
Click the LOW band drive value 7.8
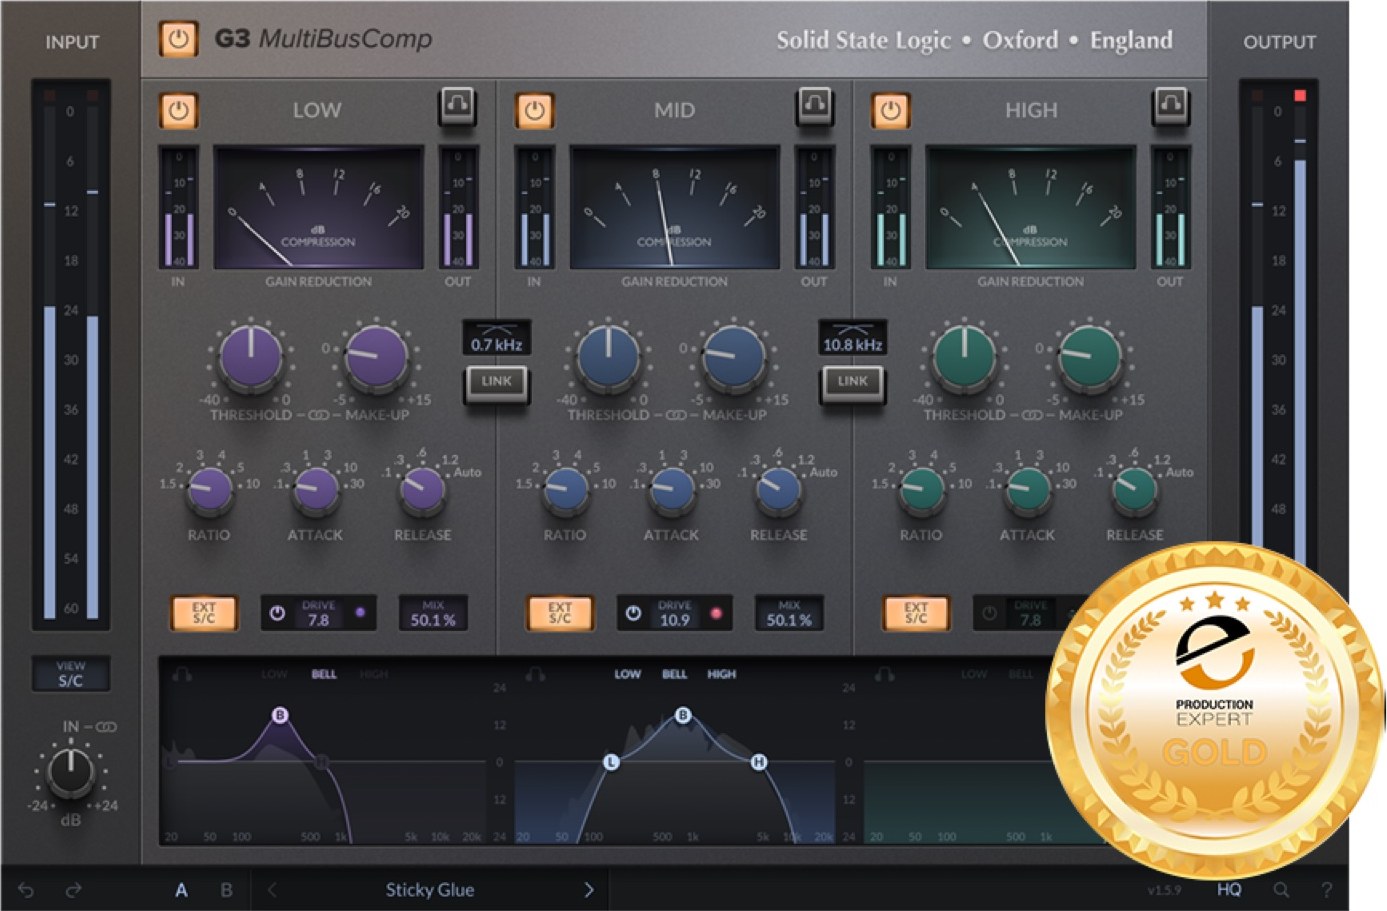pyautogui.click(x=318, y=620)
